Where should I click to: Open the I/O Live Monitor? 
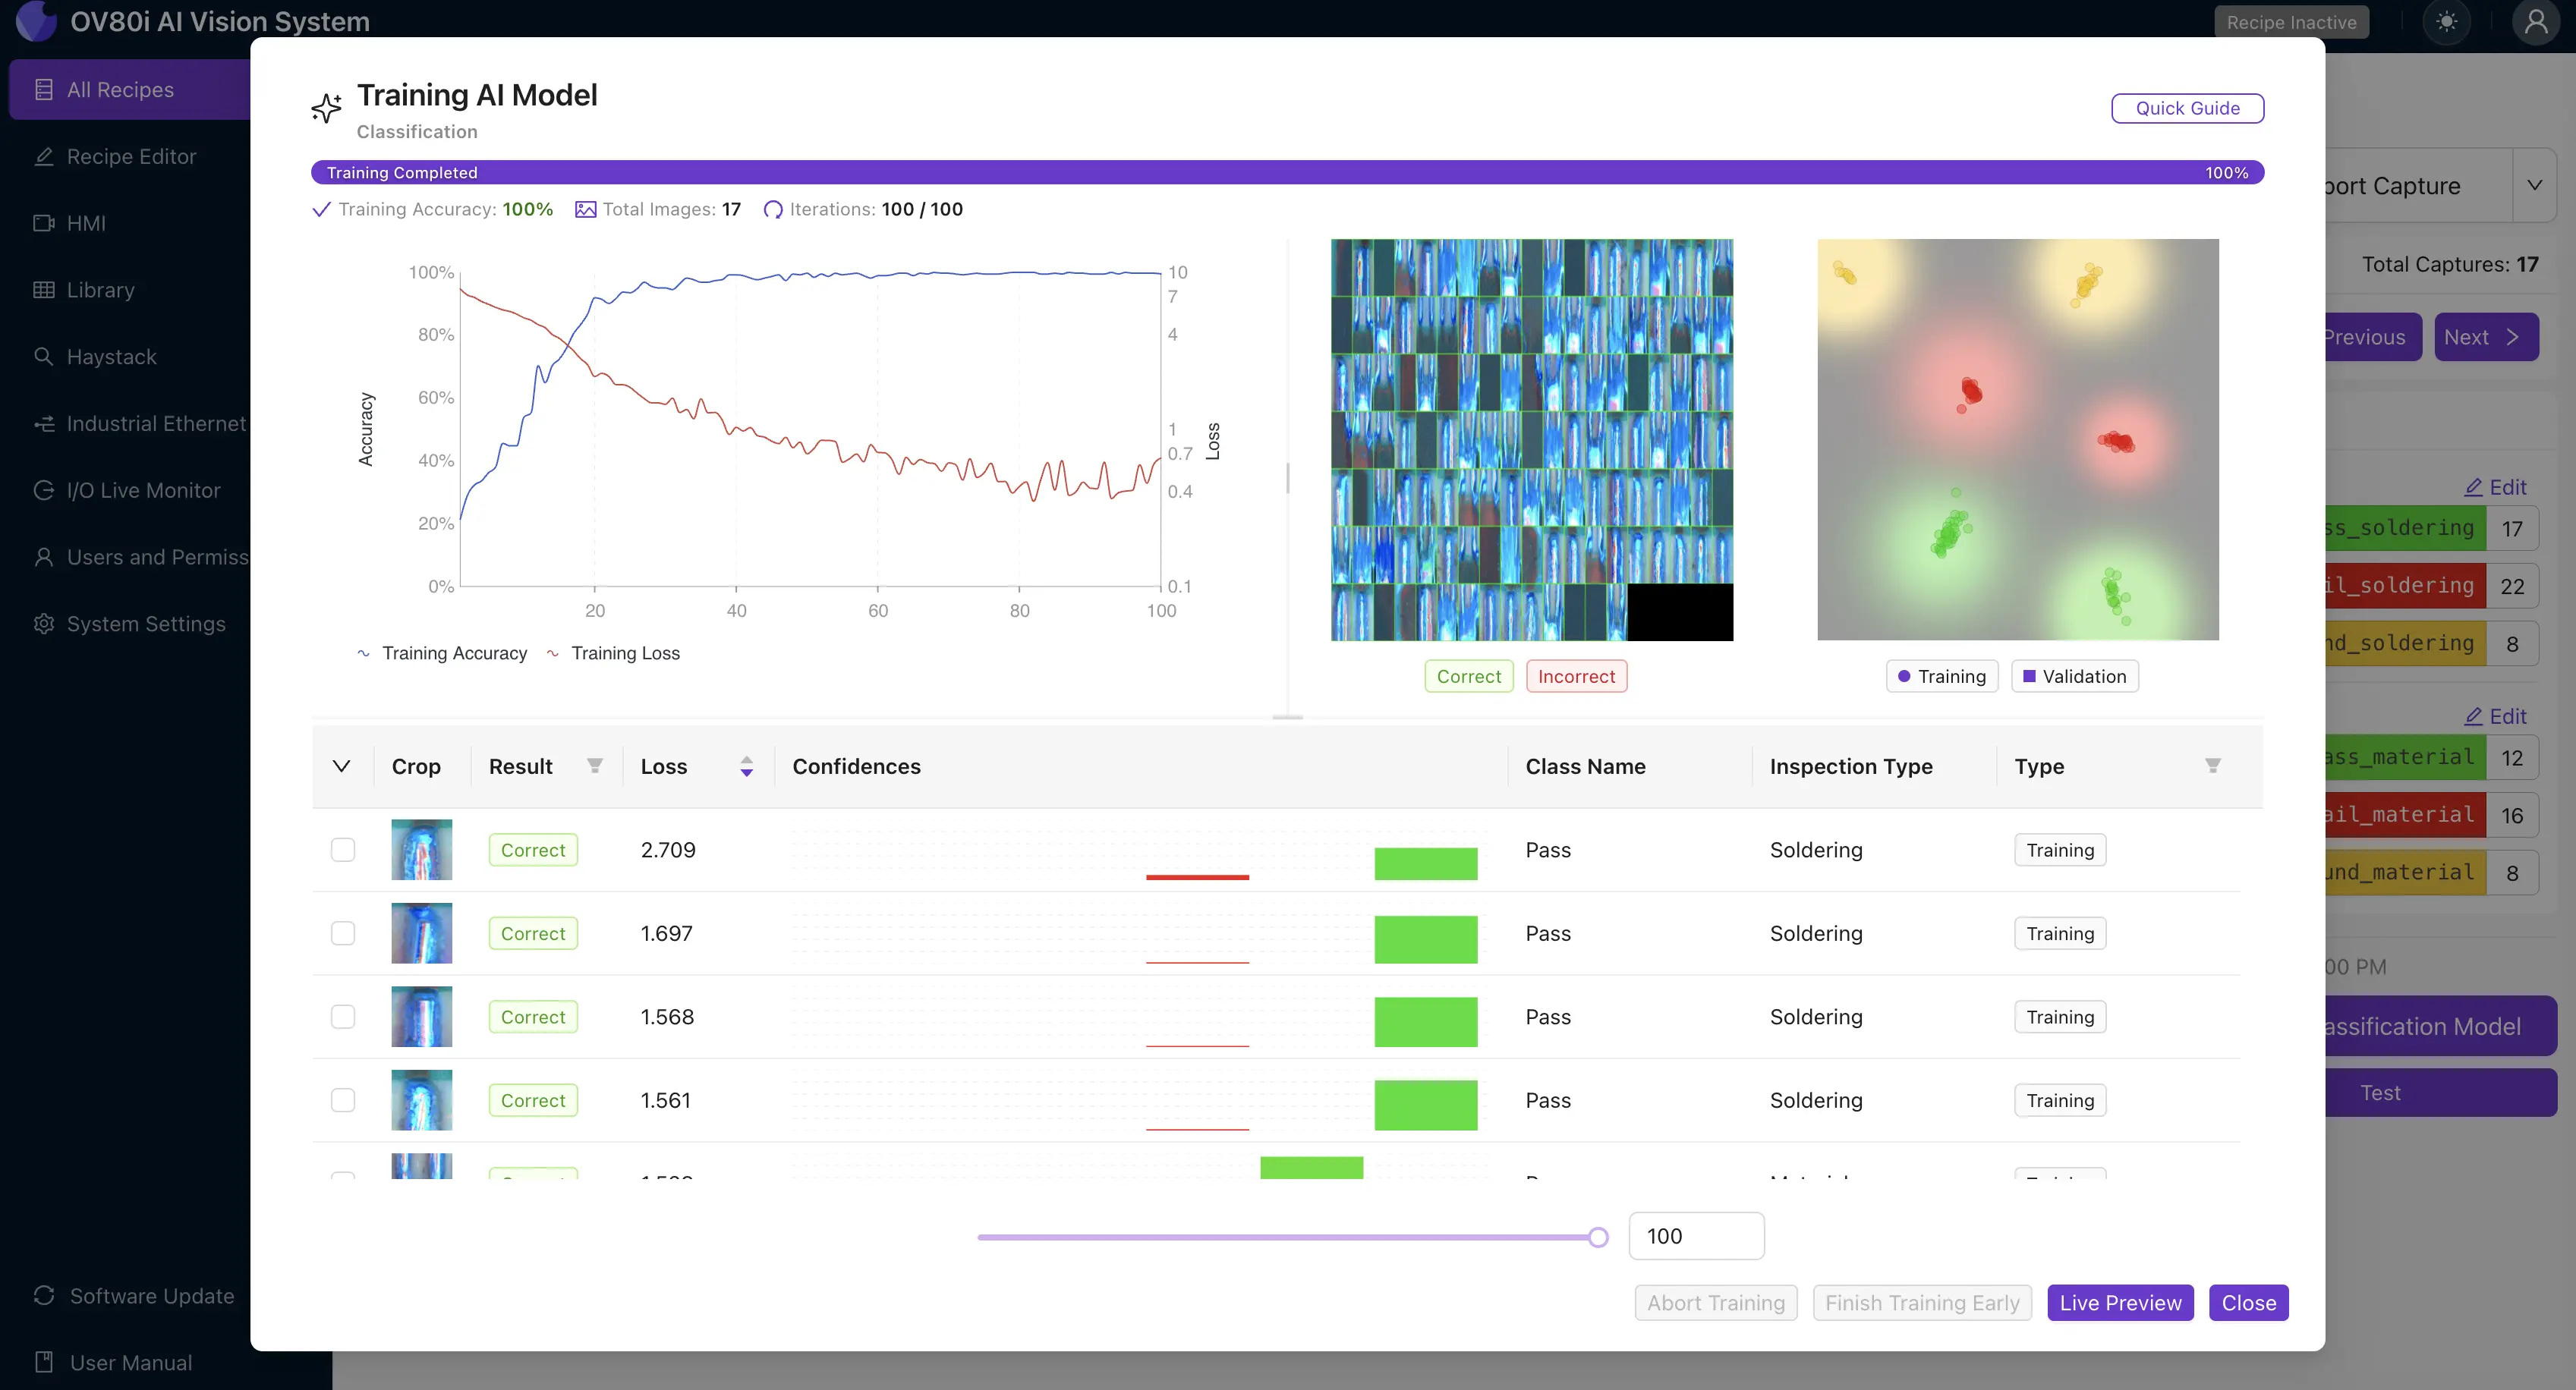point(143,490)
